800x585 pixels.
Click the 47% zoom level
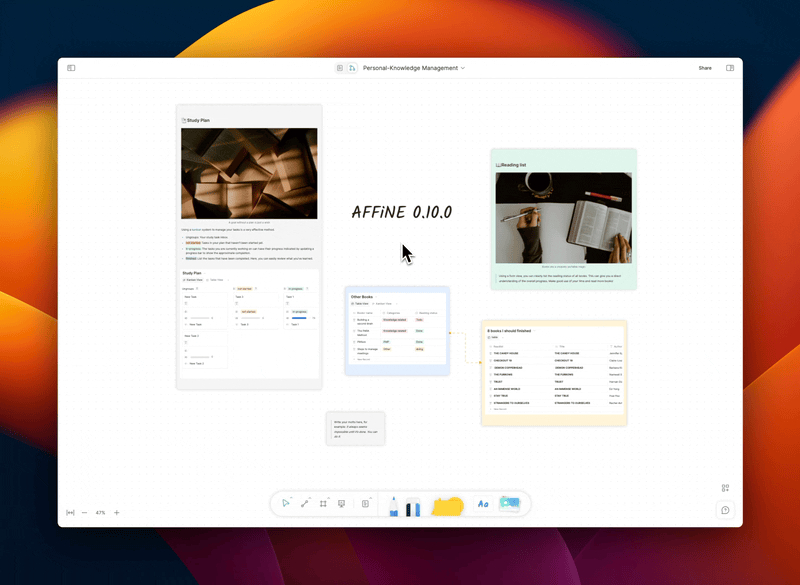tap(101, 513)
